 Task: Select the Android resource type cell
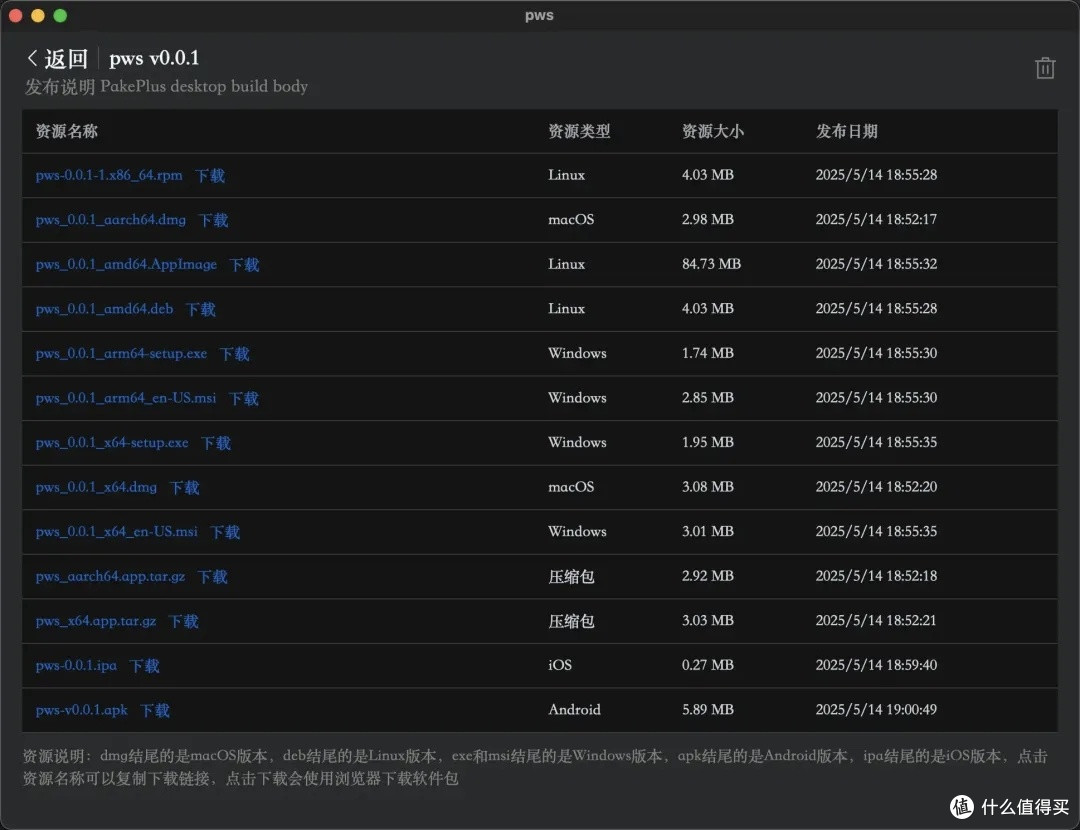[x=574, y=709]
